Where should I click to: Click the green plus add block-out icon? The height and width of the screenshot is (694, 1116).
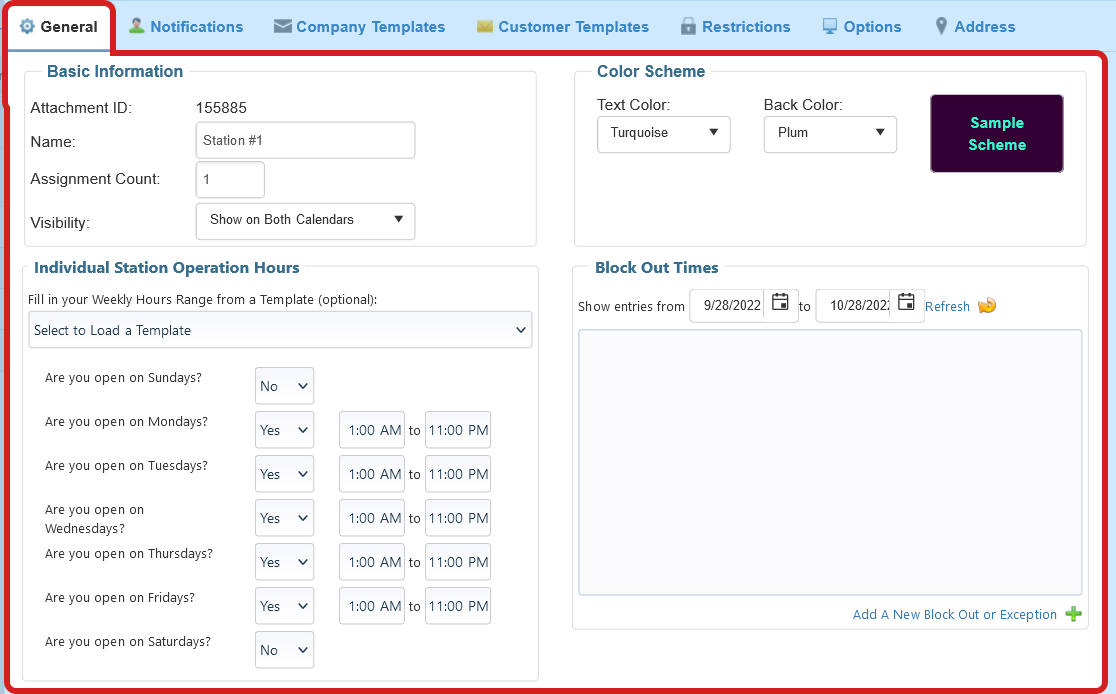pyautogui.click(x=1073, y=614)
